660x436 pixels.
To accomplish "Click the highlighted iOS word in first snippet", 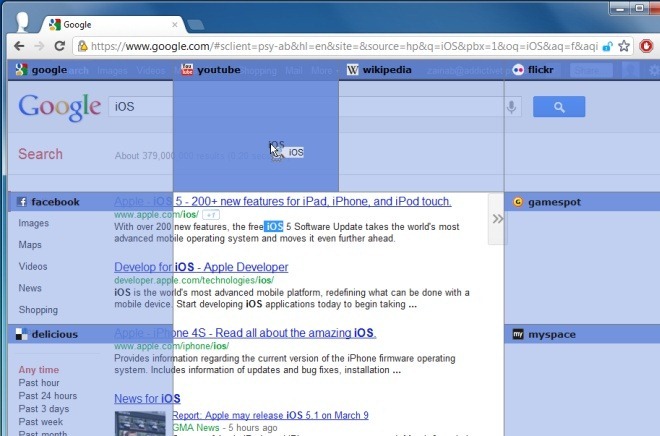I will (274, 226).
